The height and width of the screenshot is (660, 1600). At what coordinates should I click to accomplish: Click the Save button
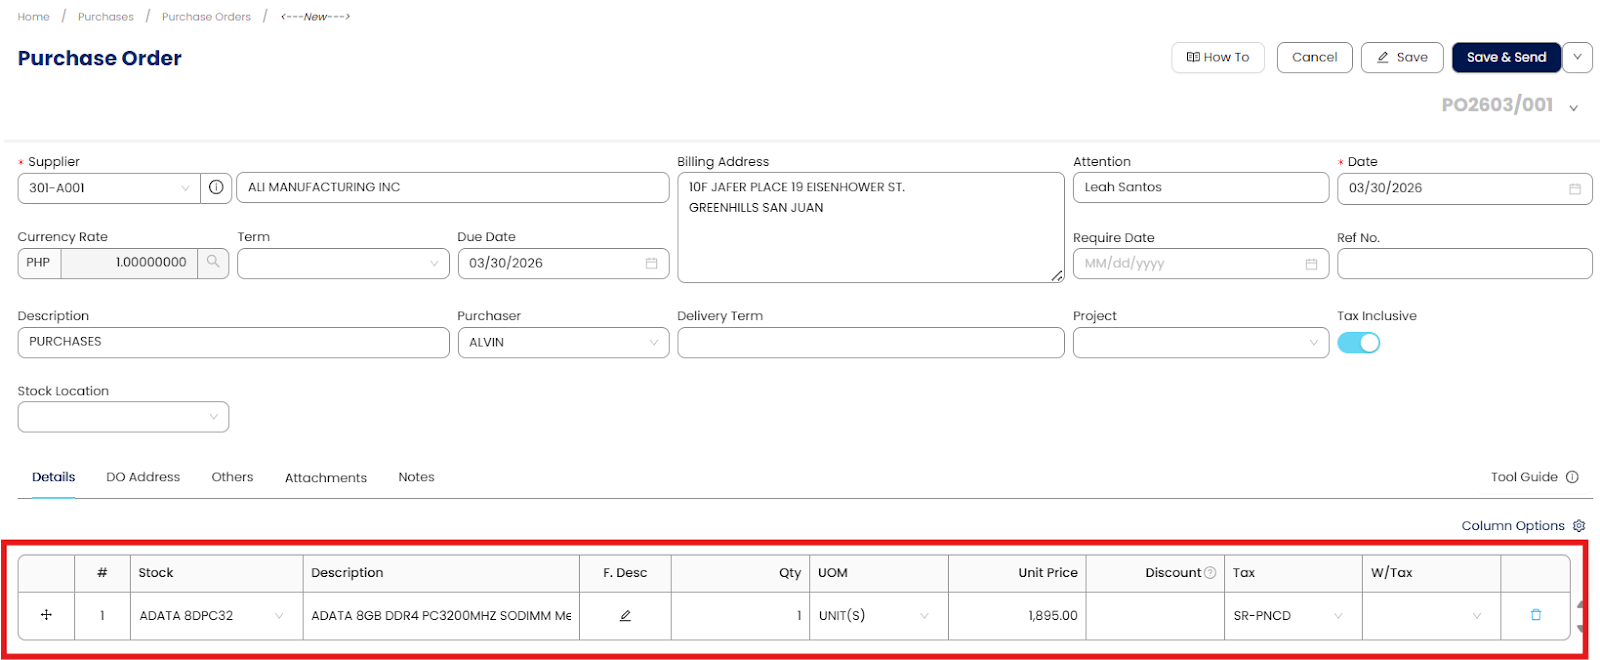coord(1402,57)
